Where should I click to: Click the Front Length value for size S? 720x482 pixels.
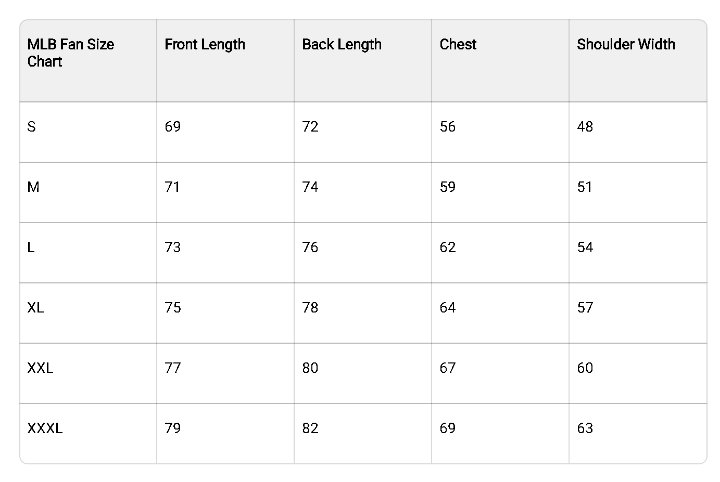point(173,127)
